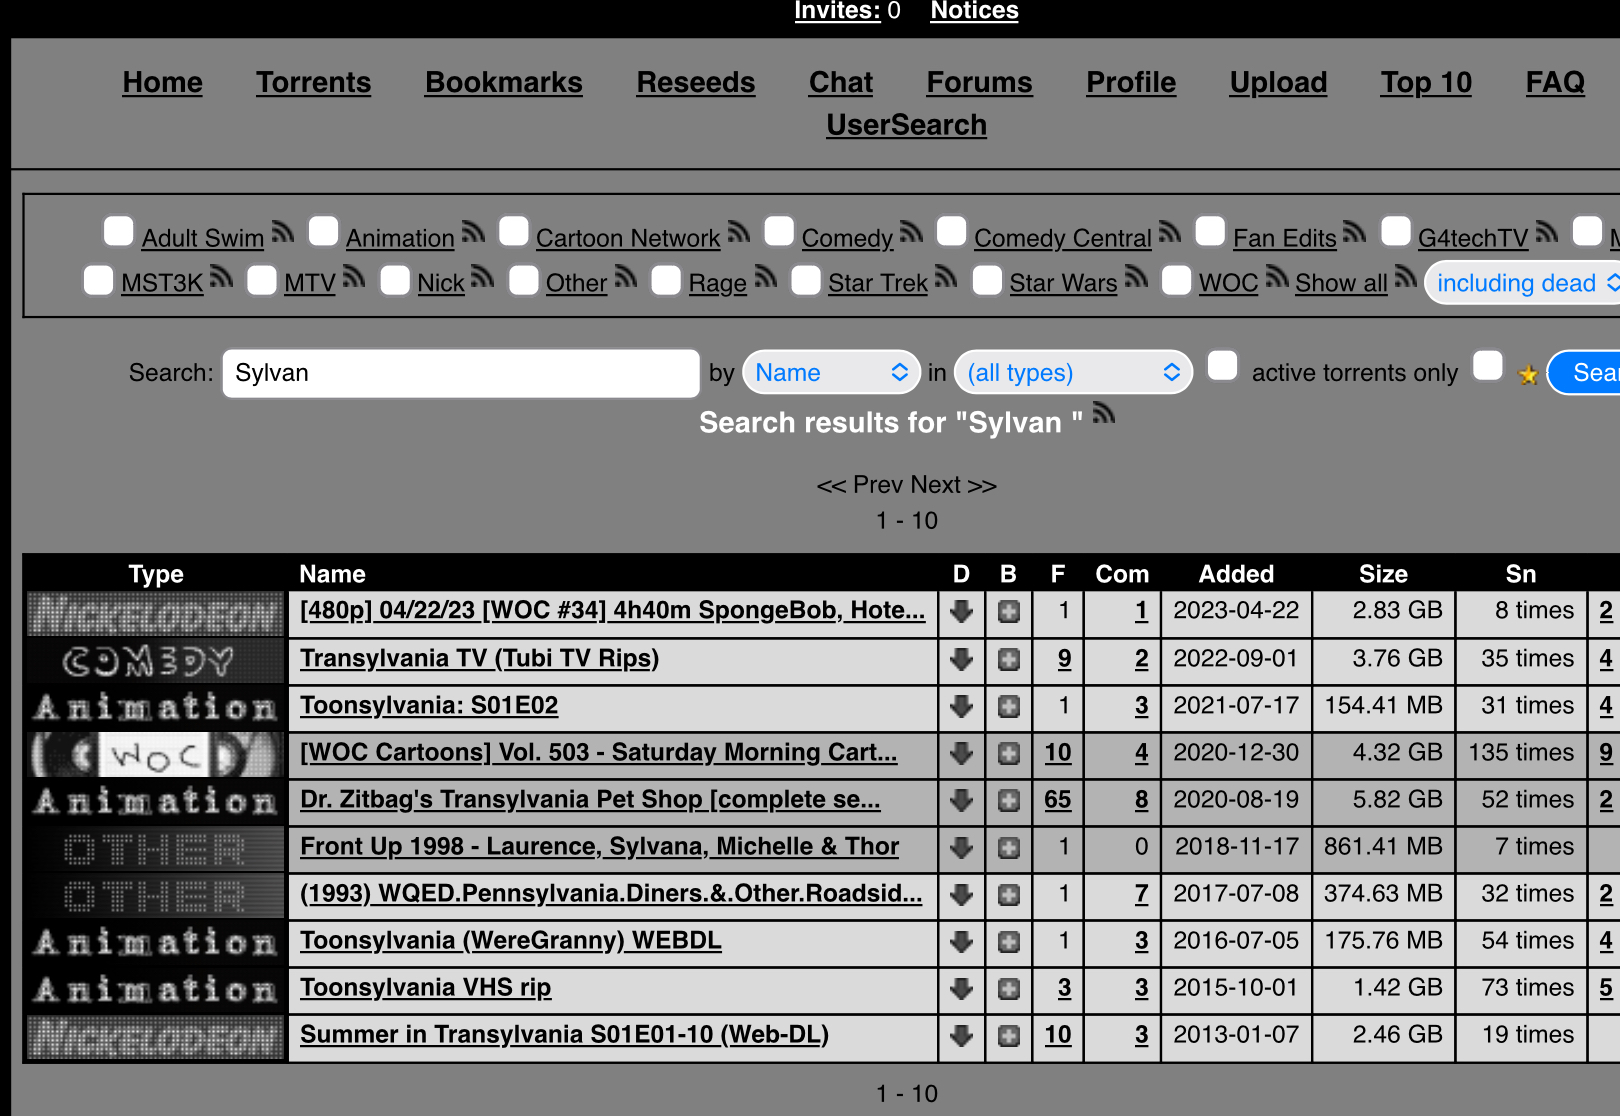
Task: Bookmark the WOC Cartoons Vol. 503 torrent
Action: point(1009,753)
